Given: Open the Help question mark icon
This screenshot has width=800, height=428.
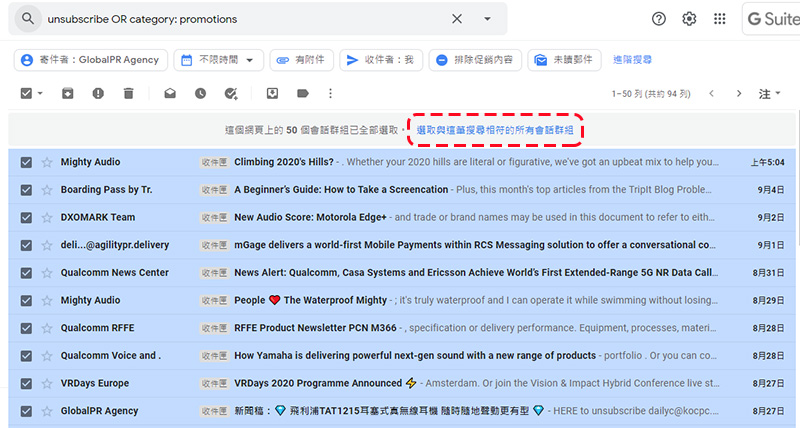Looking at the screenshot, I should tap(659, 19).
